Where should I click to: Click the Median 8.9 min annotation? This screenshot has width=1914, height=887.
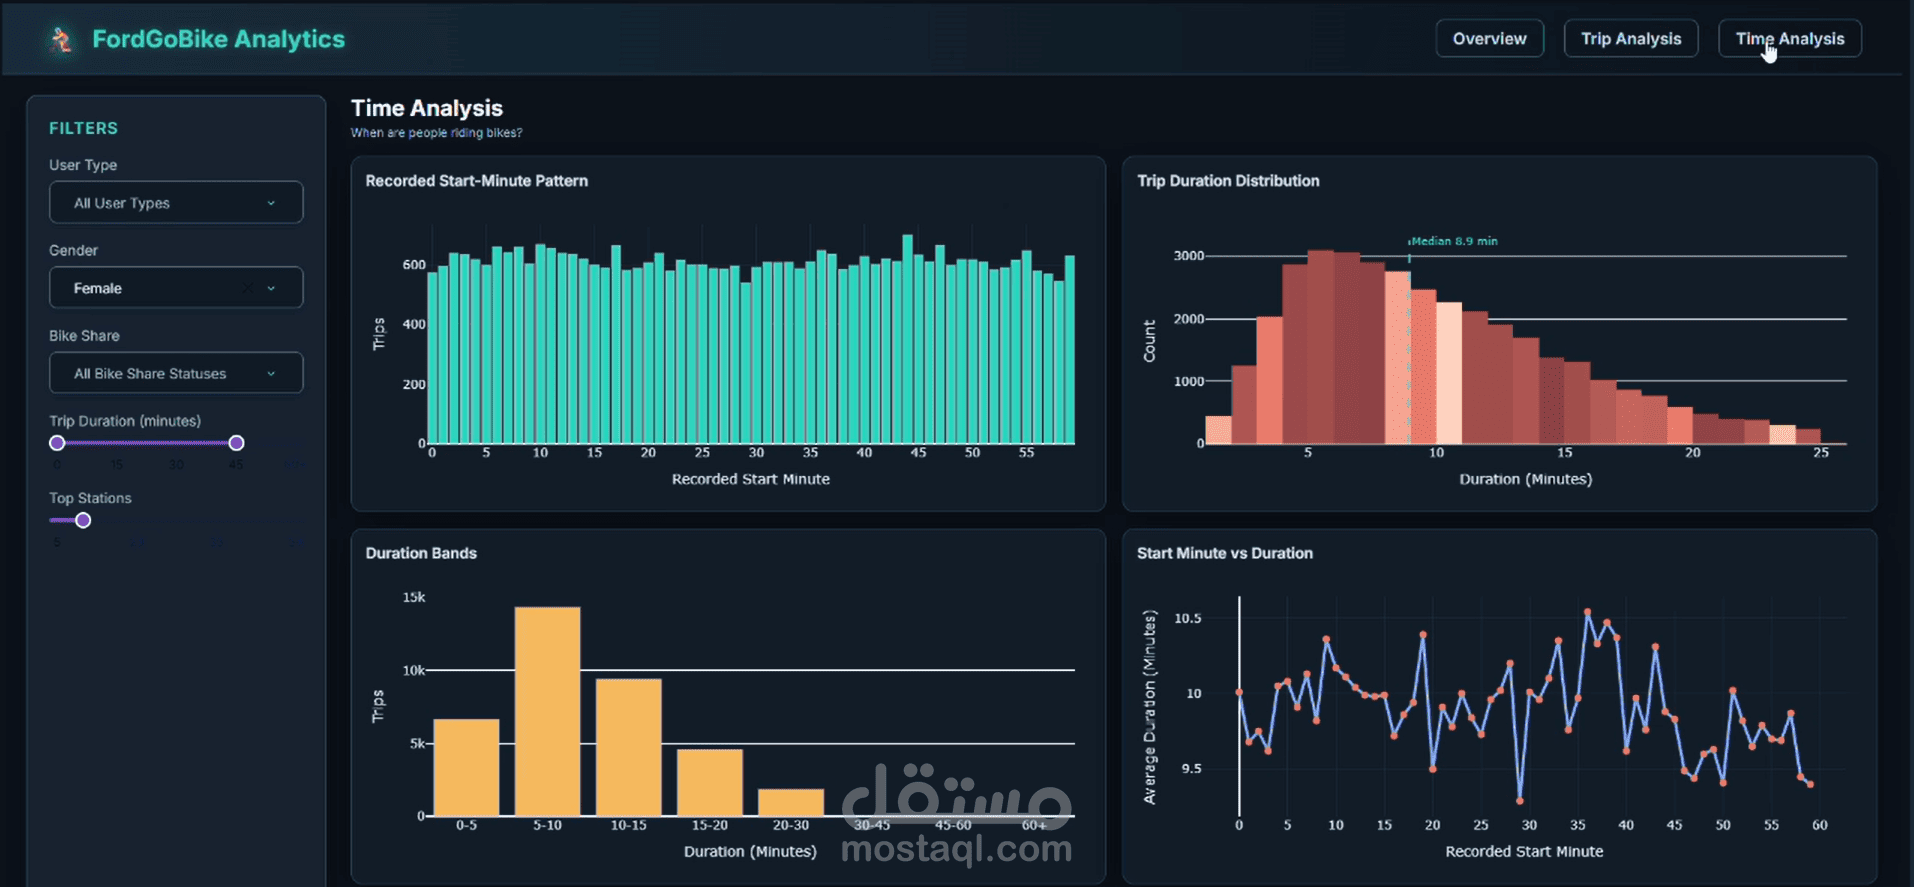click(x=1454, y=241)
